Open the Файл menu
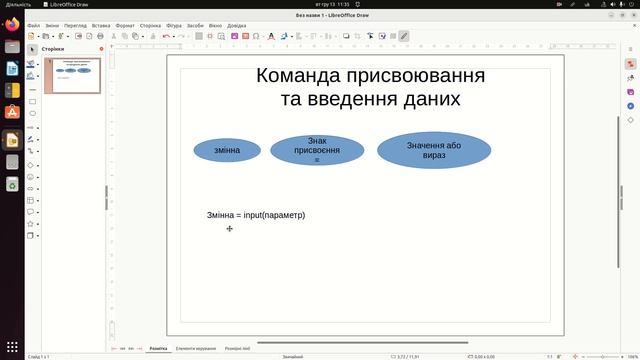The height and width of the screenshot is (360, 640). (33, 26)
